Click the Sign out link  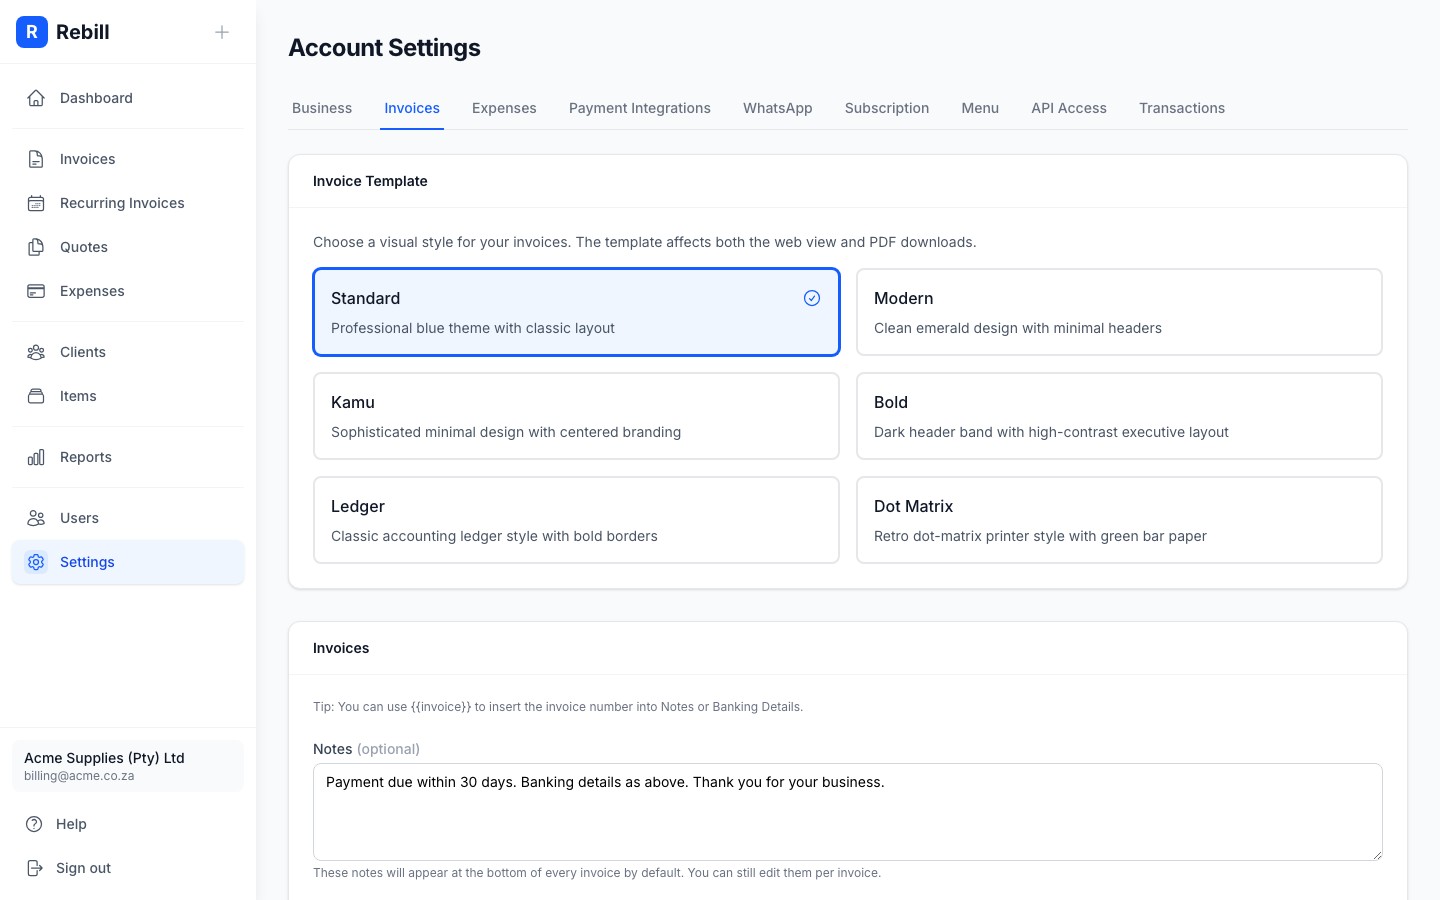point(82,868)
